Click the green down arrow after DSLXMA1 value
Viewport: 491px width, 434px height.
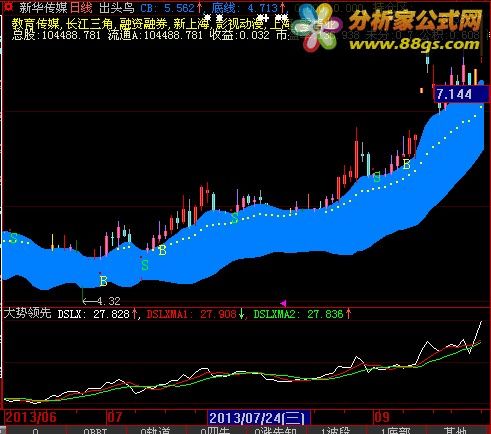click(241, 314)
